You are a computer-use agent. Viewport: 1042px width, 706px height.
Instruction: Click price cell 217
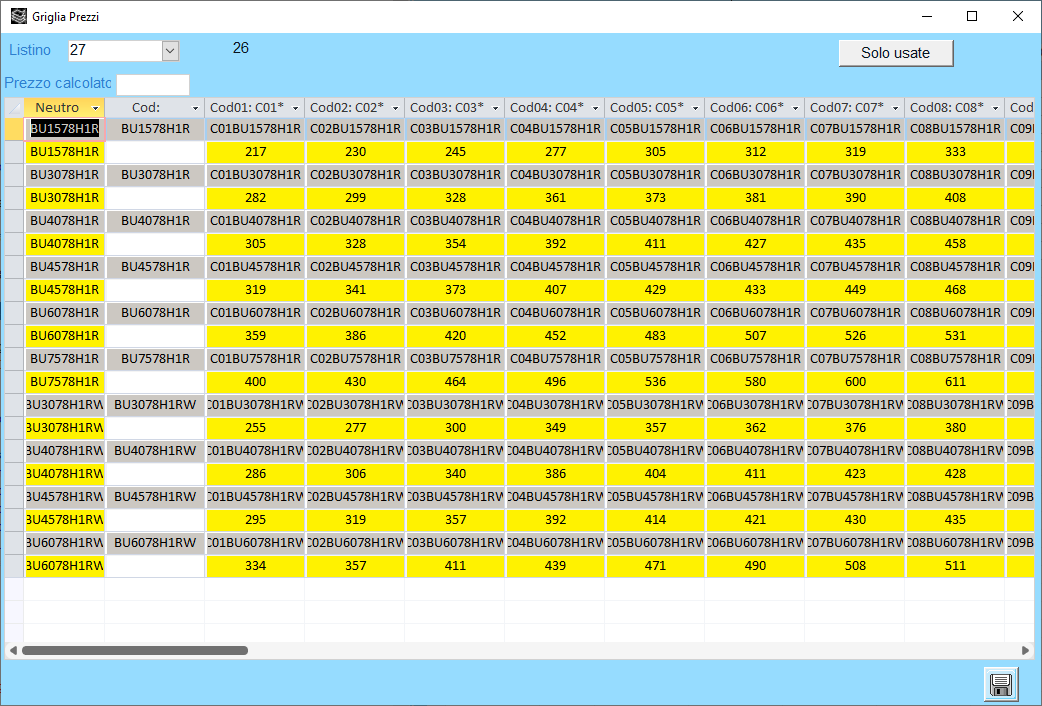pos(255,152)
